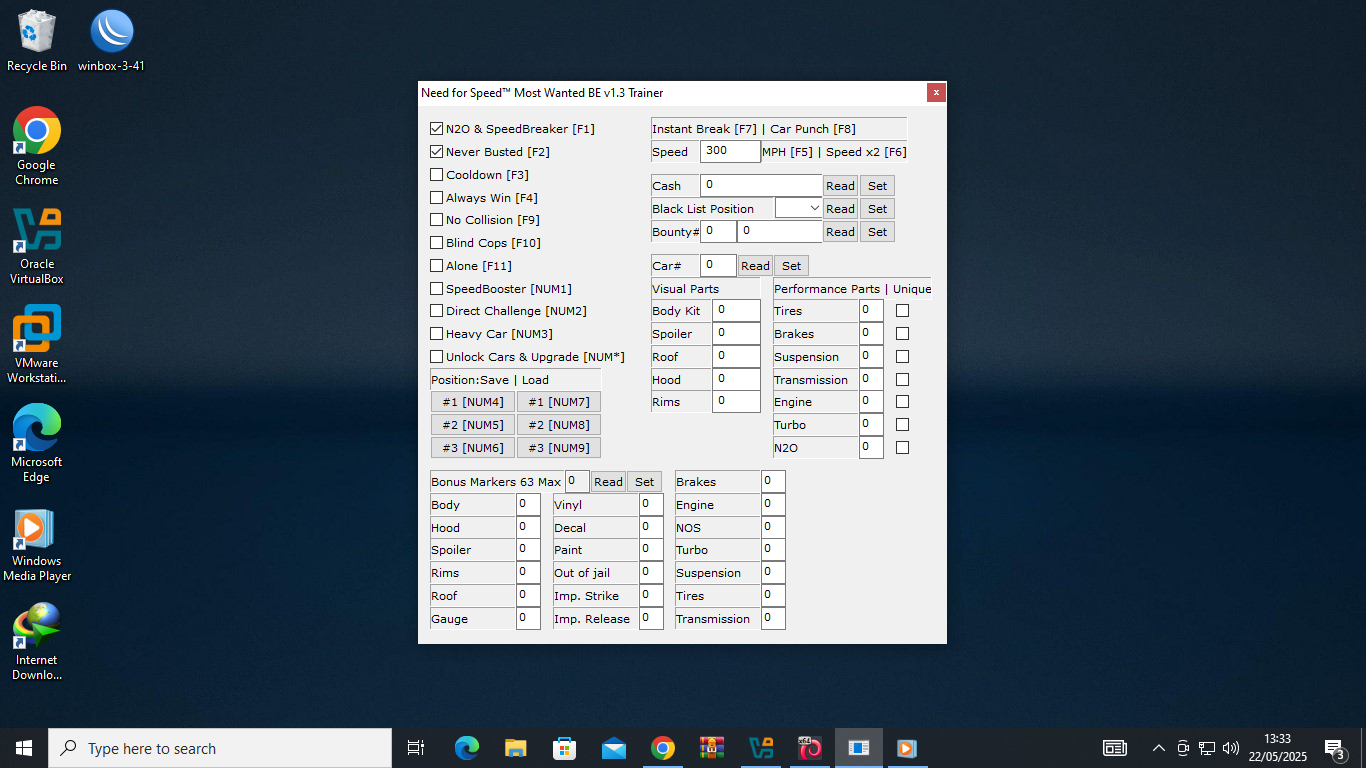The width and height of the screenshot is (1366, 768).
Task: Launch Google Chrome from the desktop
Action: coord(37,146)
